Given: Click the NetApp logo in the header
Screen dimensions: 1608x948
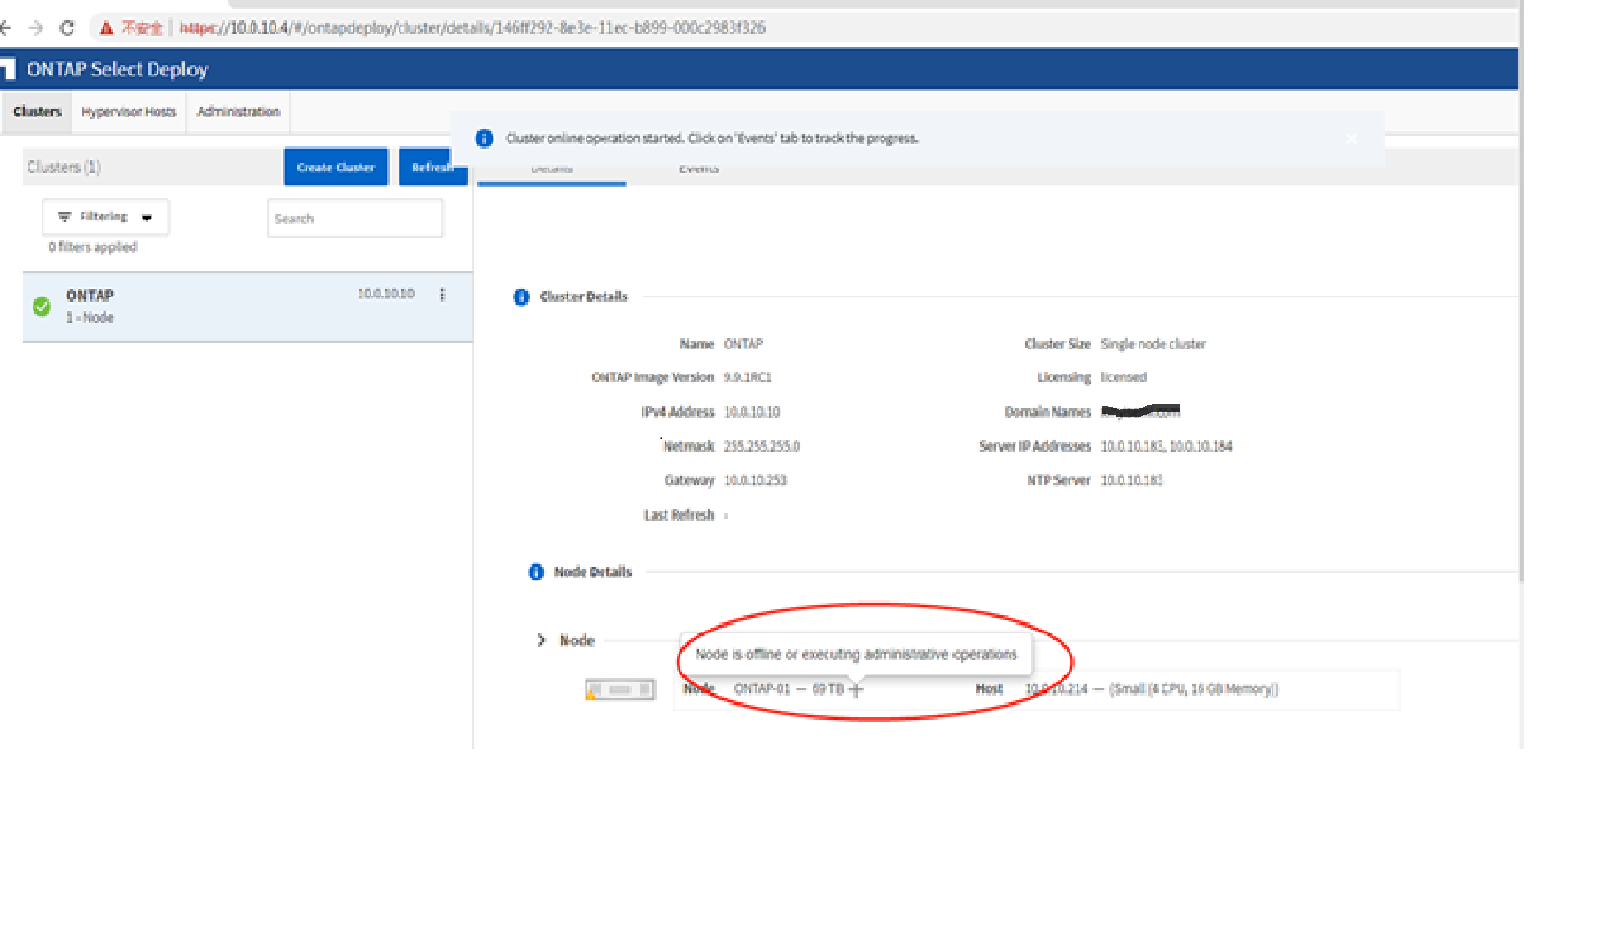Looking at the screenshot, I should [8, 69].
